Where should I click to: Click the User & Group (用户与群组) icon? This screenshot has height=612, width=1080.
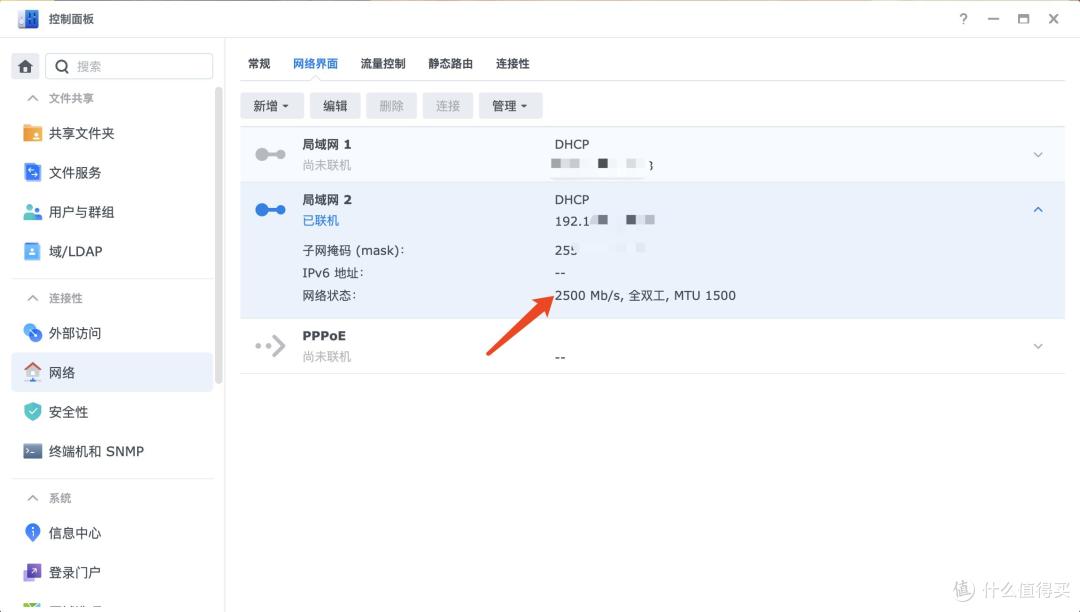32,212
